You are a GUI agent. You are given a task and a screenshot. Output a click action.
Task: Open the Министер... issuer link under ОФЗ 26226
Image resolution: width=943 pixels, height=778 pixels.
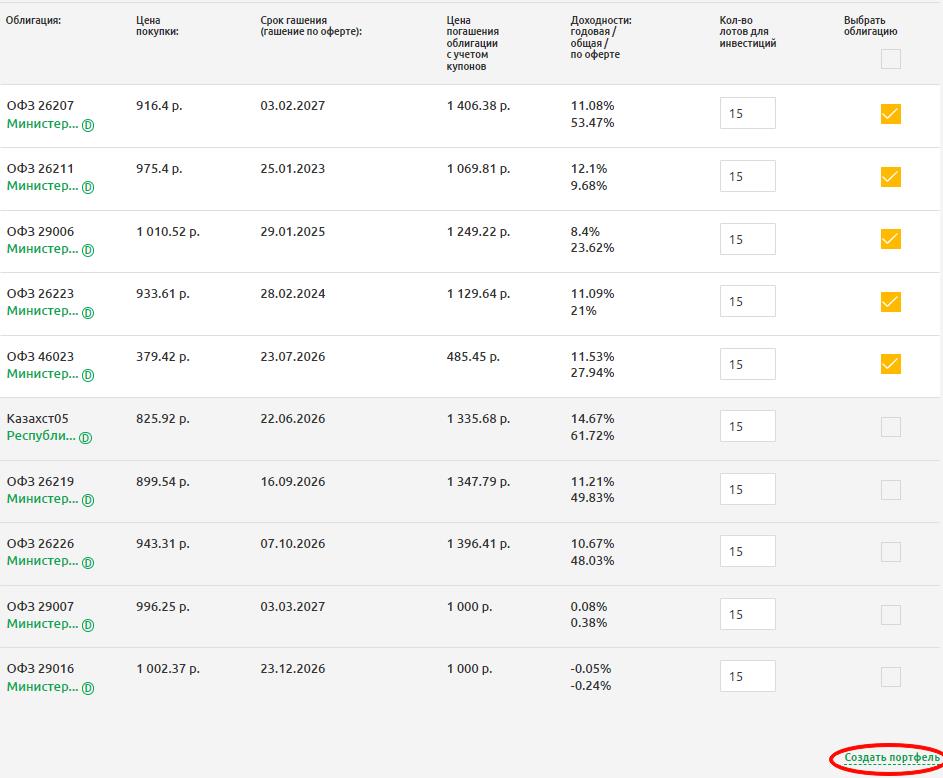point(42,561)
